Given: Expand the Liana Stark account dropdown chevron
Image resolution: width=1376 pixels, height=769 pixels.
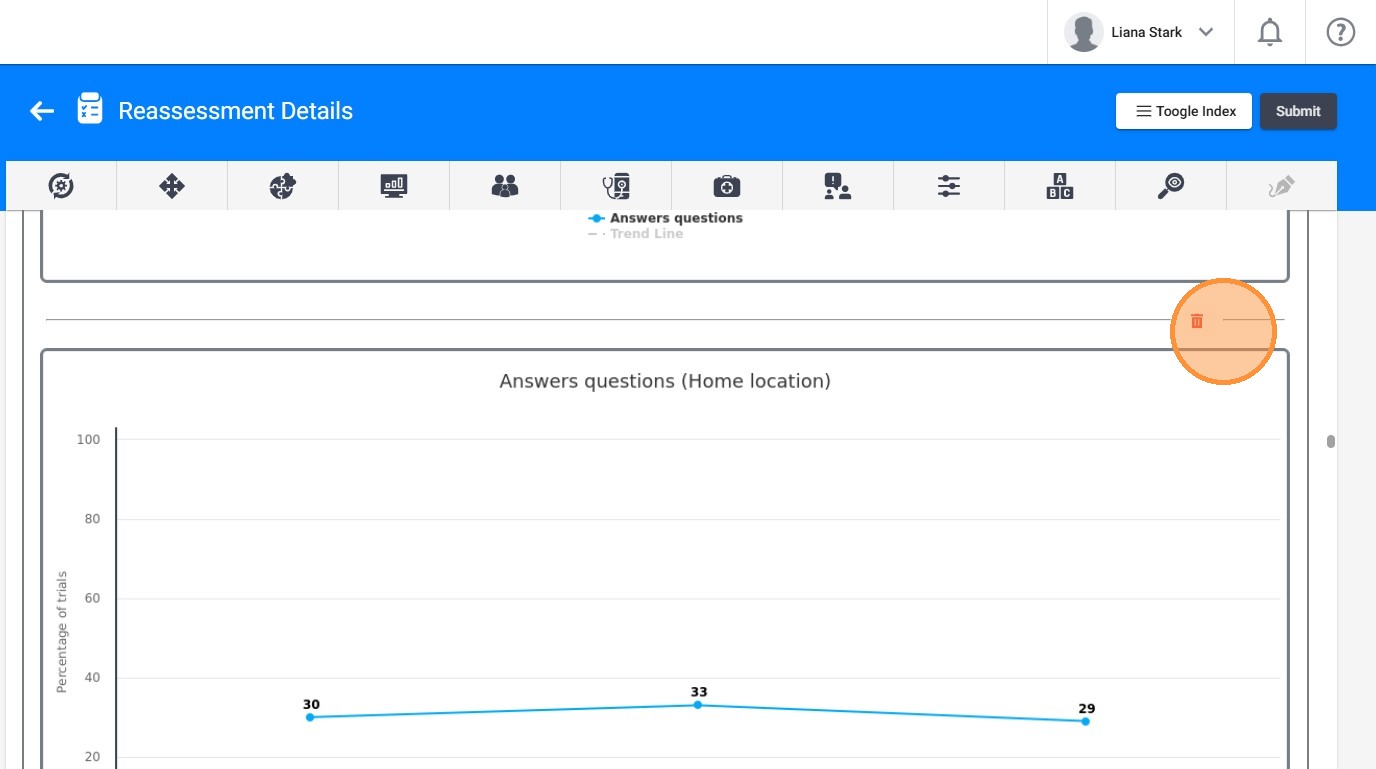Looking at the screenshot, I should (1206, 32).
